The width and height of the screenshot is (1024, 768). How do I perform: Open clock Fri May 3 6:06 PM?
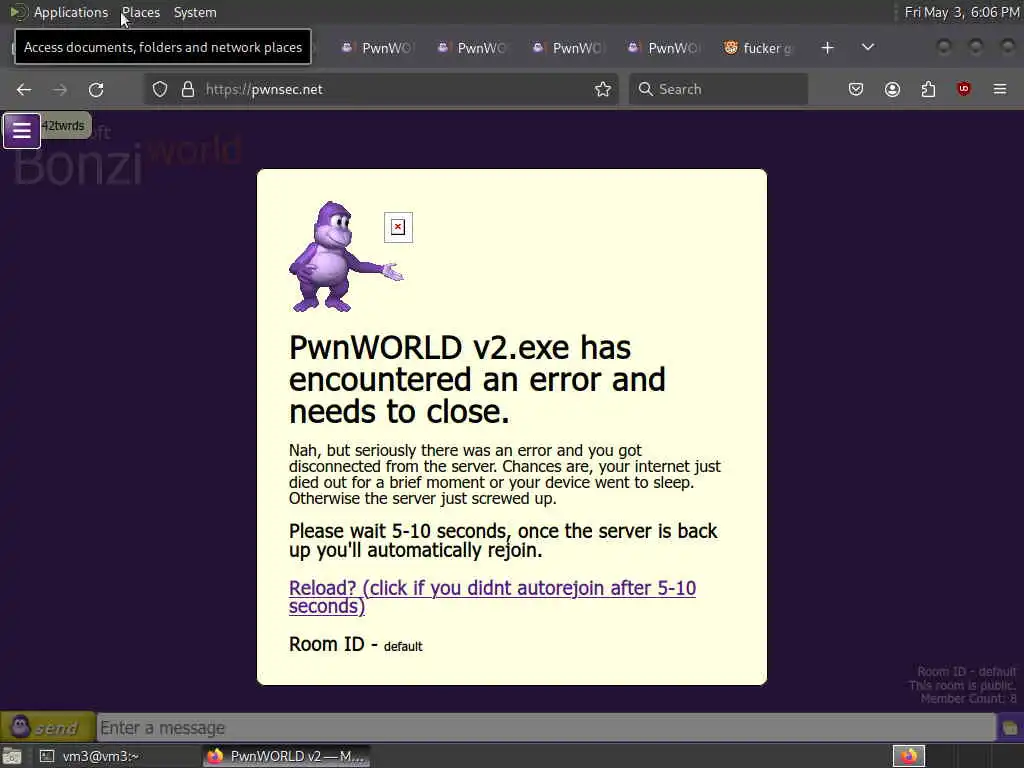(961, 12)
